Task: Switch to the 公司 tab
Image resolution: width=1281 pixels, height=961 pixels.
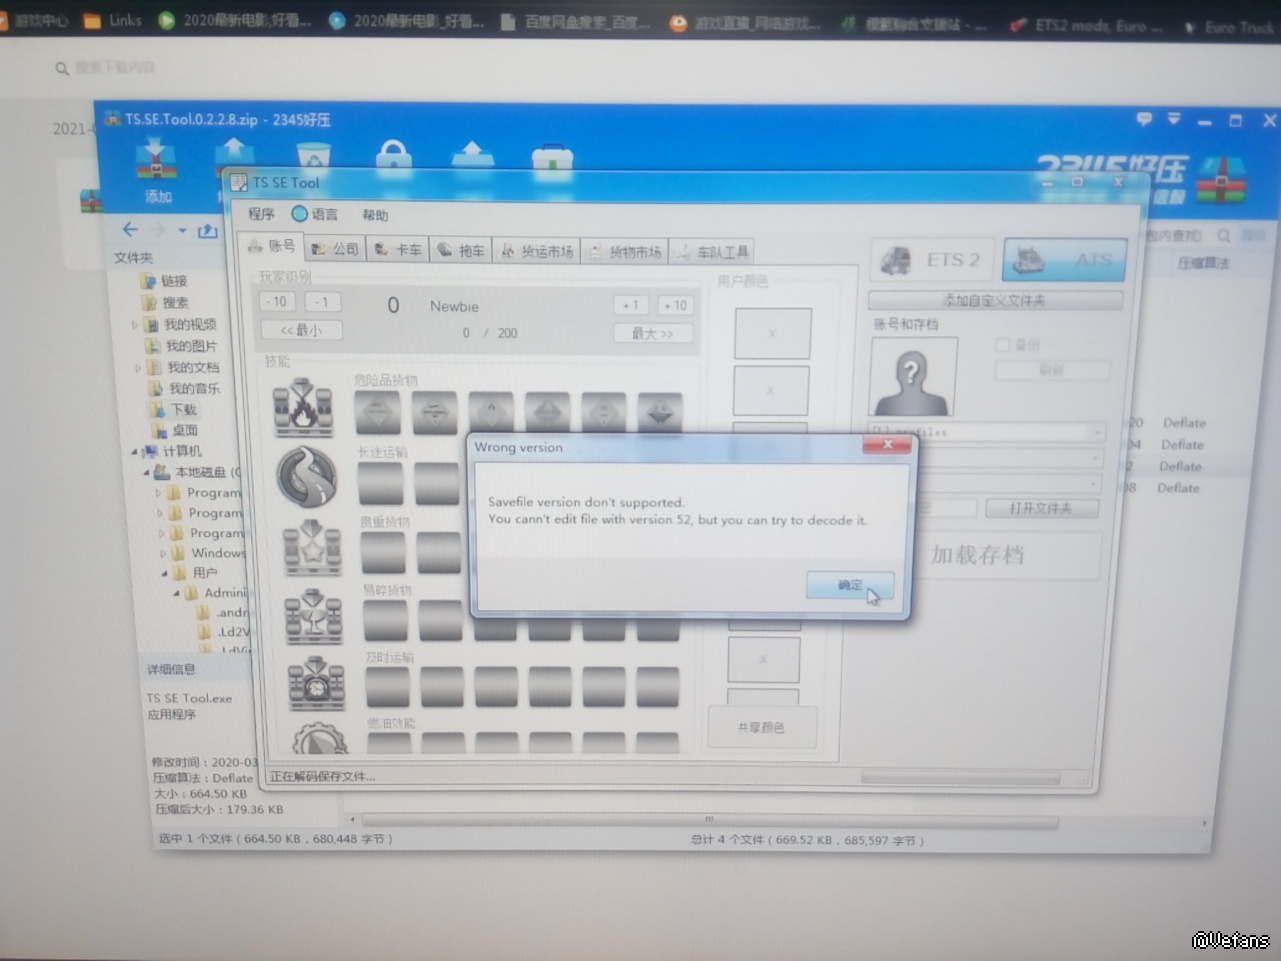Action: tap(335, 249)
